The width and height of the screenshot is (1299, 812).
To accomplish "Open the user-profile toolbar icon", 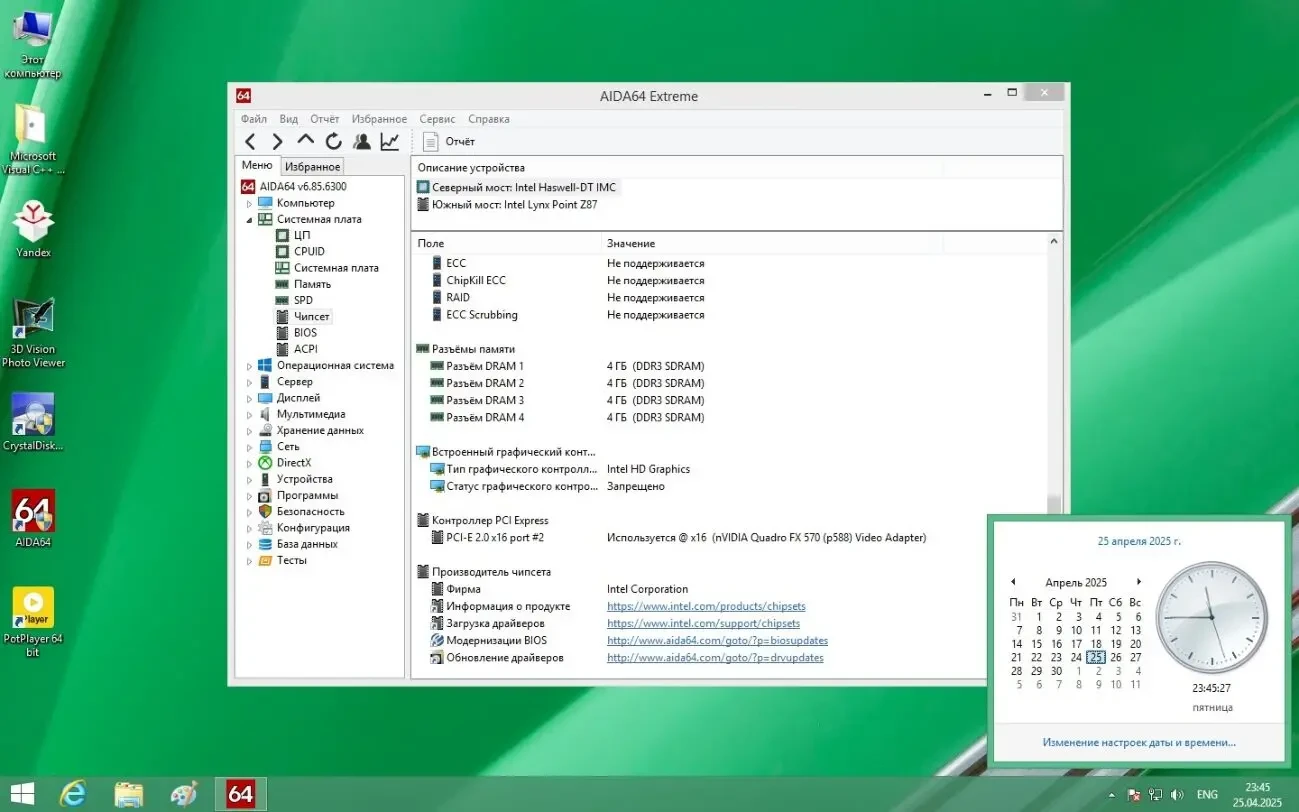I will point(361,142).
